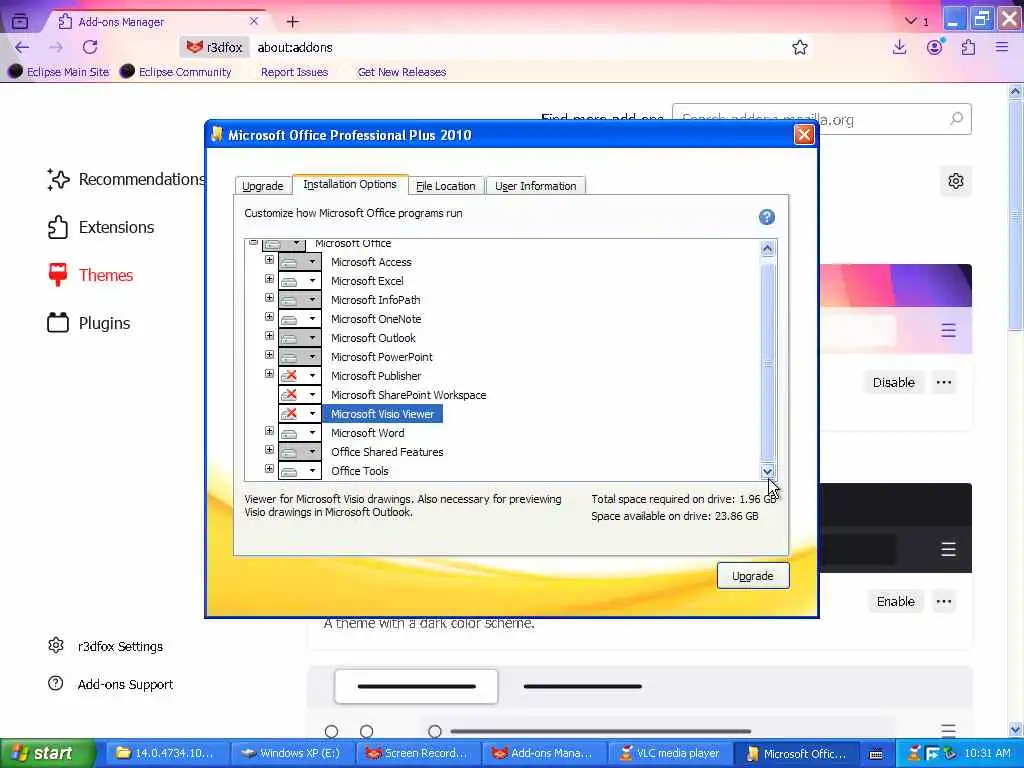Click the Upgrade button in Office installer

coord(753,576)
